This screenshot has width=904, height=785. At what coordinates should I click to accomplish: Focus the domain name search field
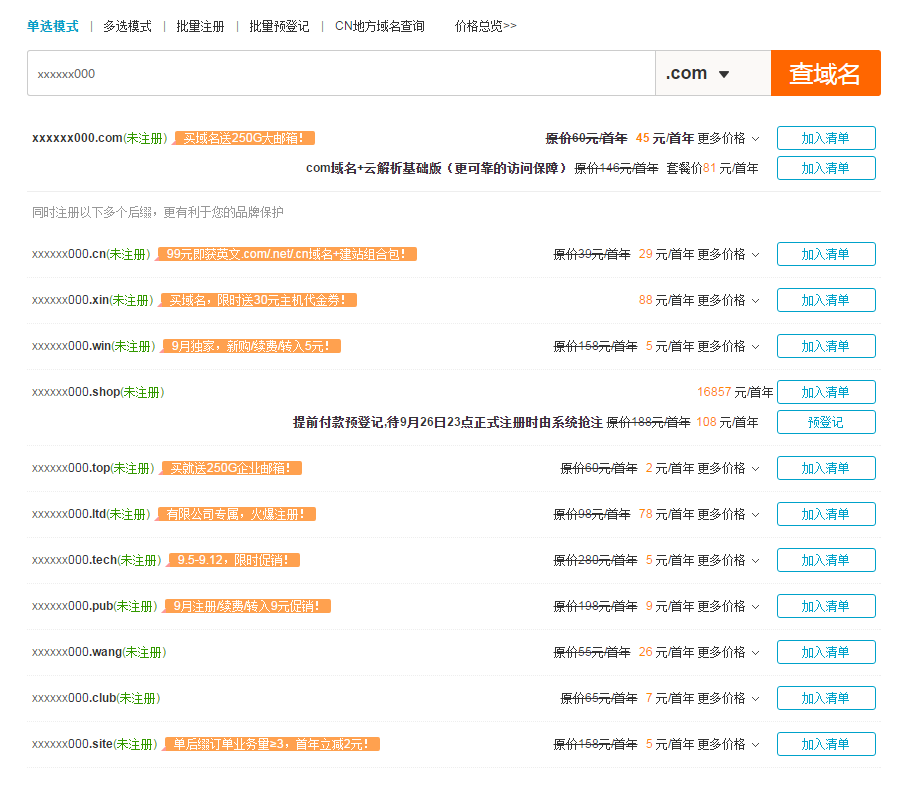(x=340, y=74)
